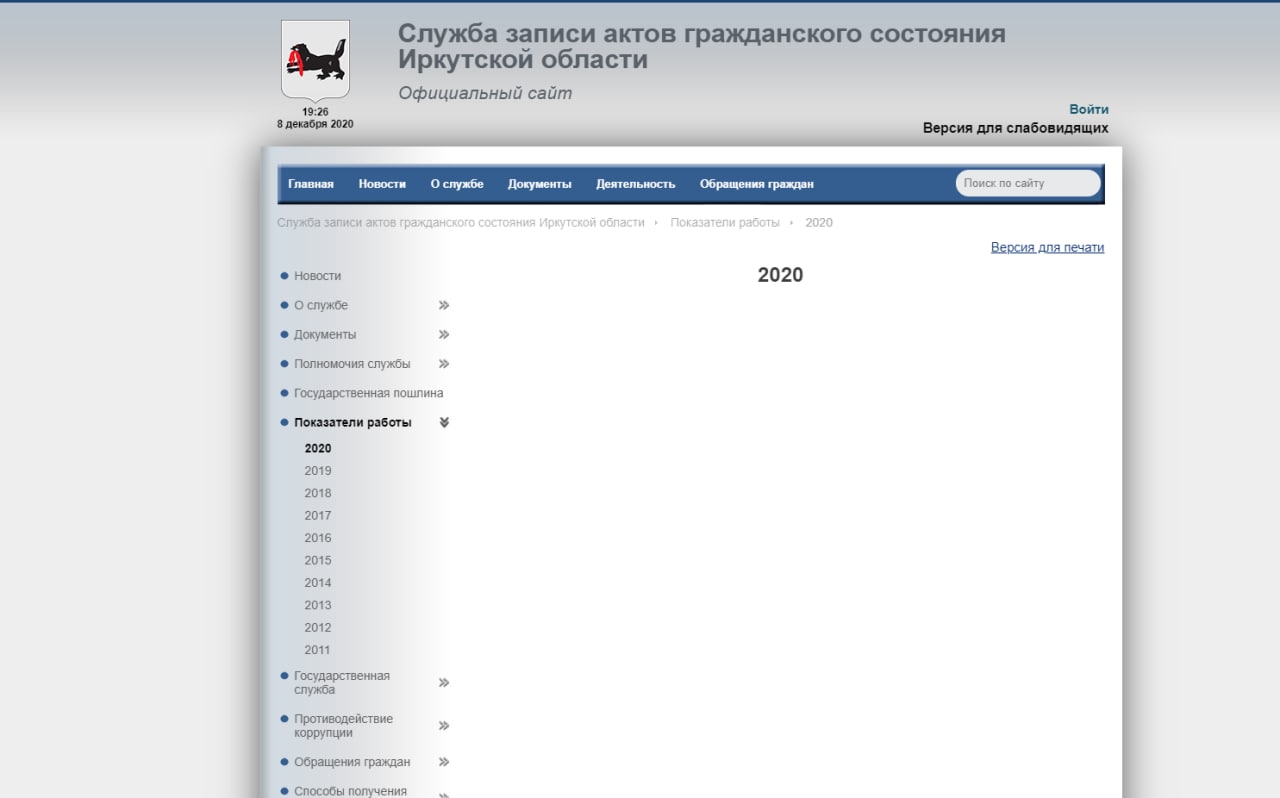
Task: Open the Версия для печати link
Action: click(1047, 247)
